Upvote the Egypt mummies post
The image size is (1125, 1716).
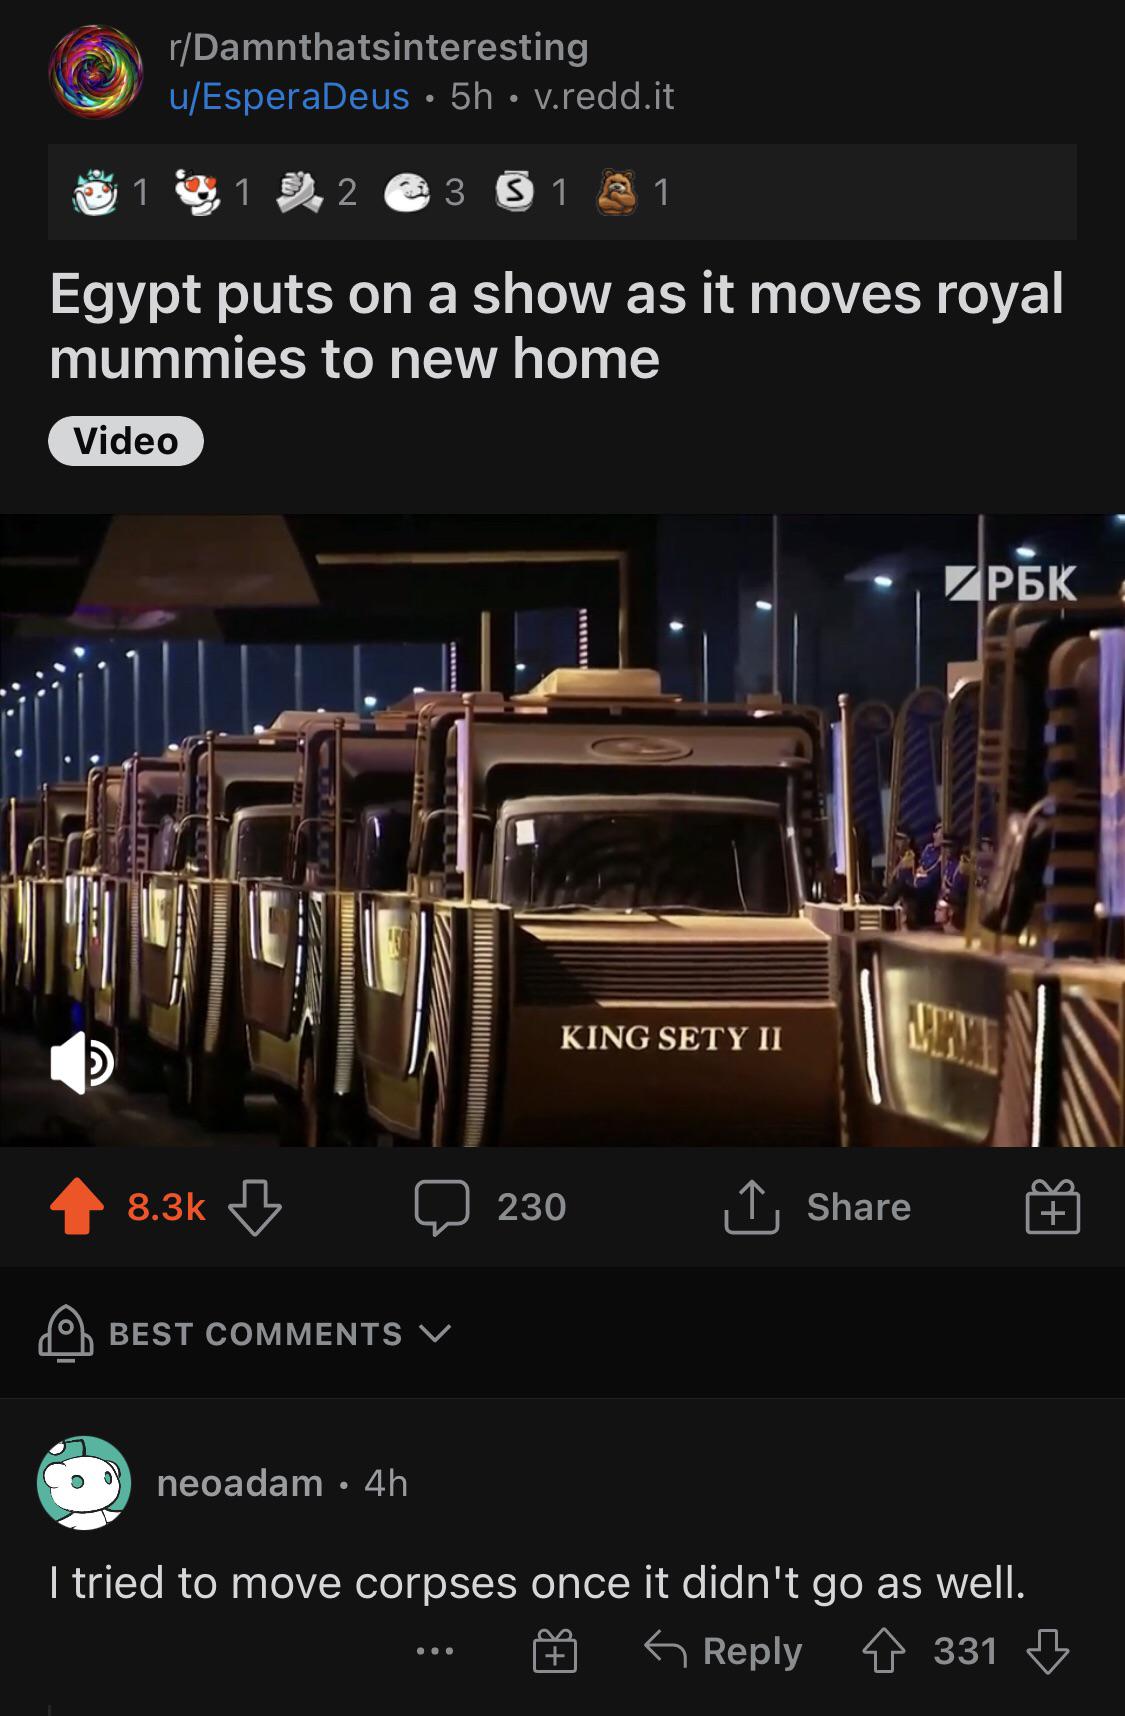pyautogui.click(x=77, y=1207)
